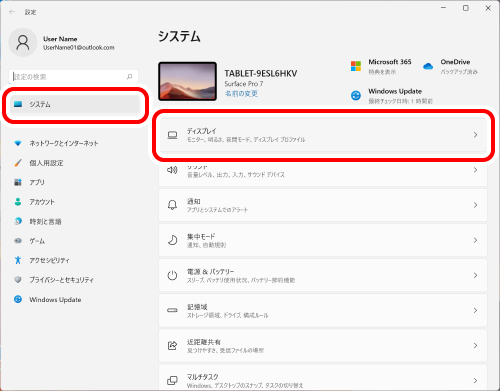The image size is (500, 391).
Task: Click the 通知 row title
Action: coord(194,201)
